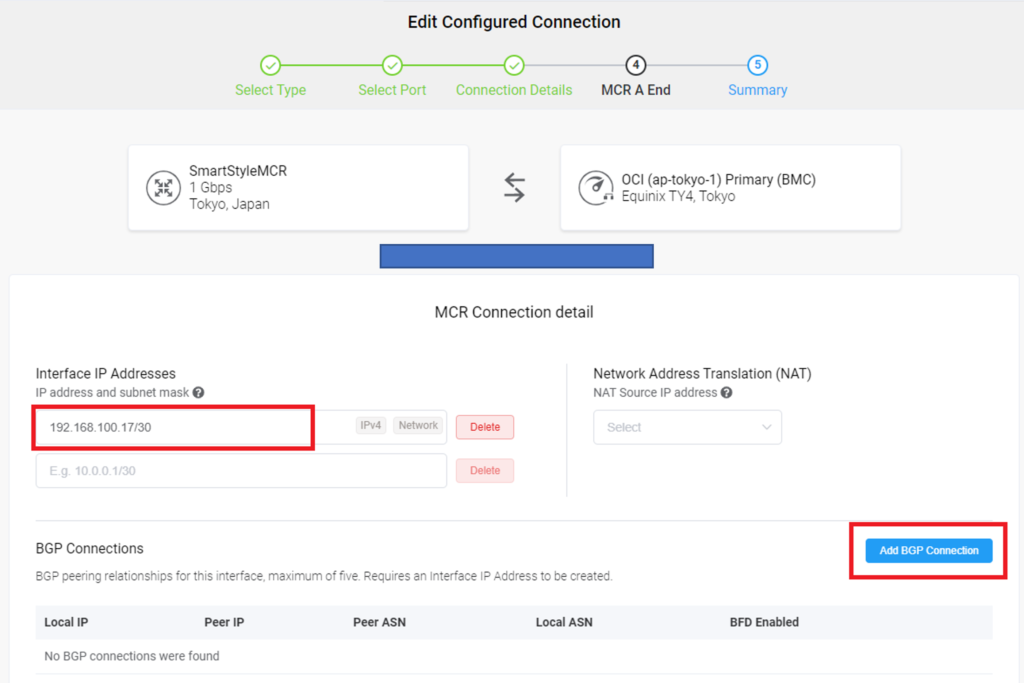Click the Select Port step checkmark icon
The width and height of the screenshot is (1024, 683).
[x=392, y=65]
